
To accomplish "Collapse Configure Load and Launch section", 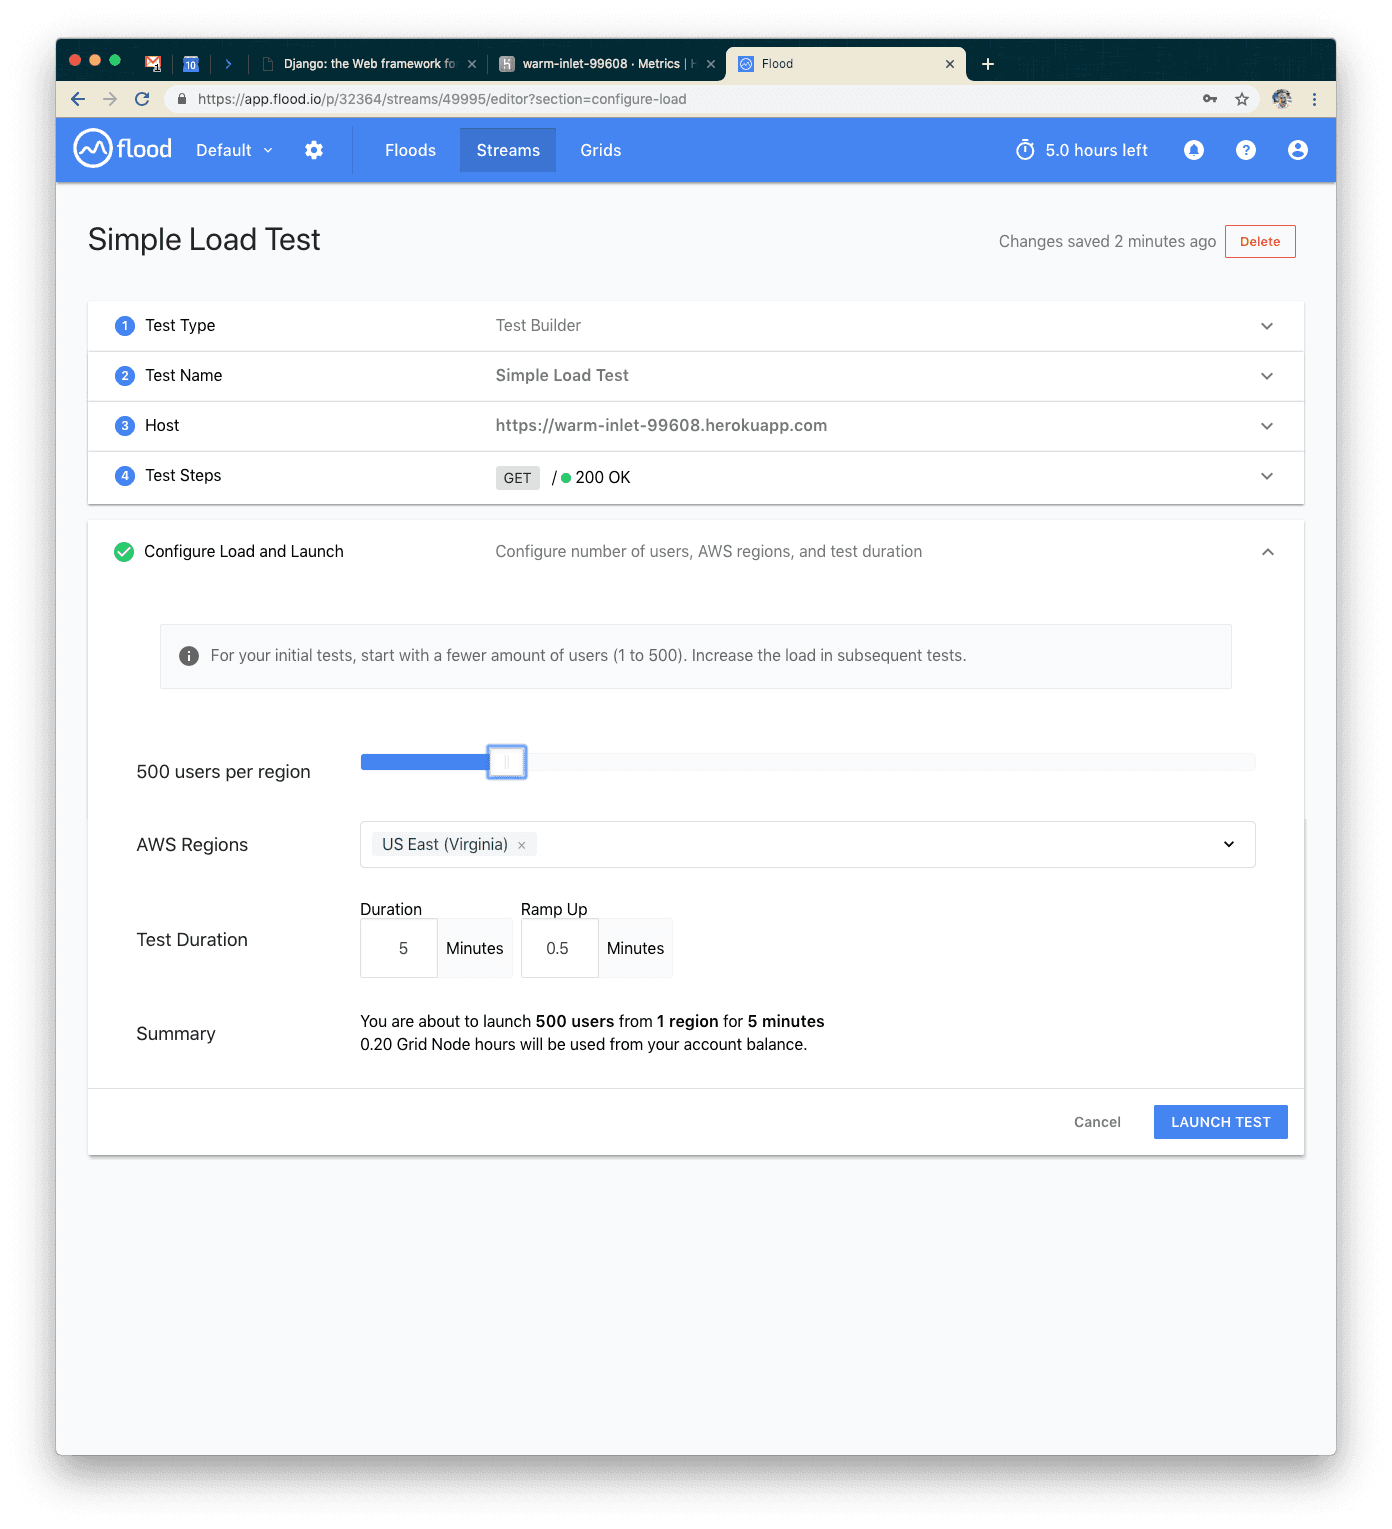I will click(1267, 552).
